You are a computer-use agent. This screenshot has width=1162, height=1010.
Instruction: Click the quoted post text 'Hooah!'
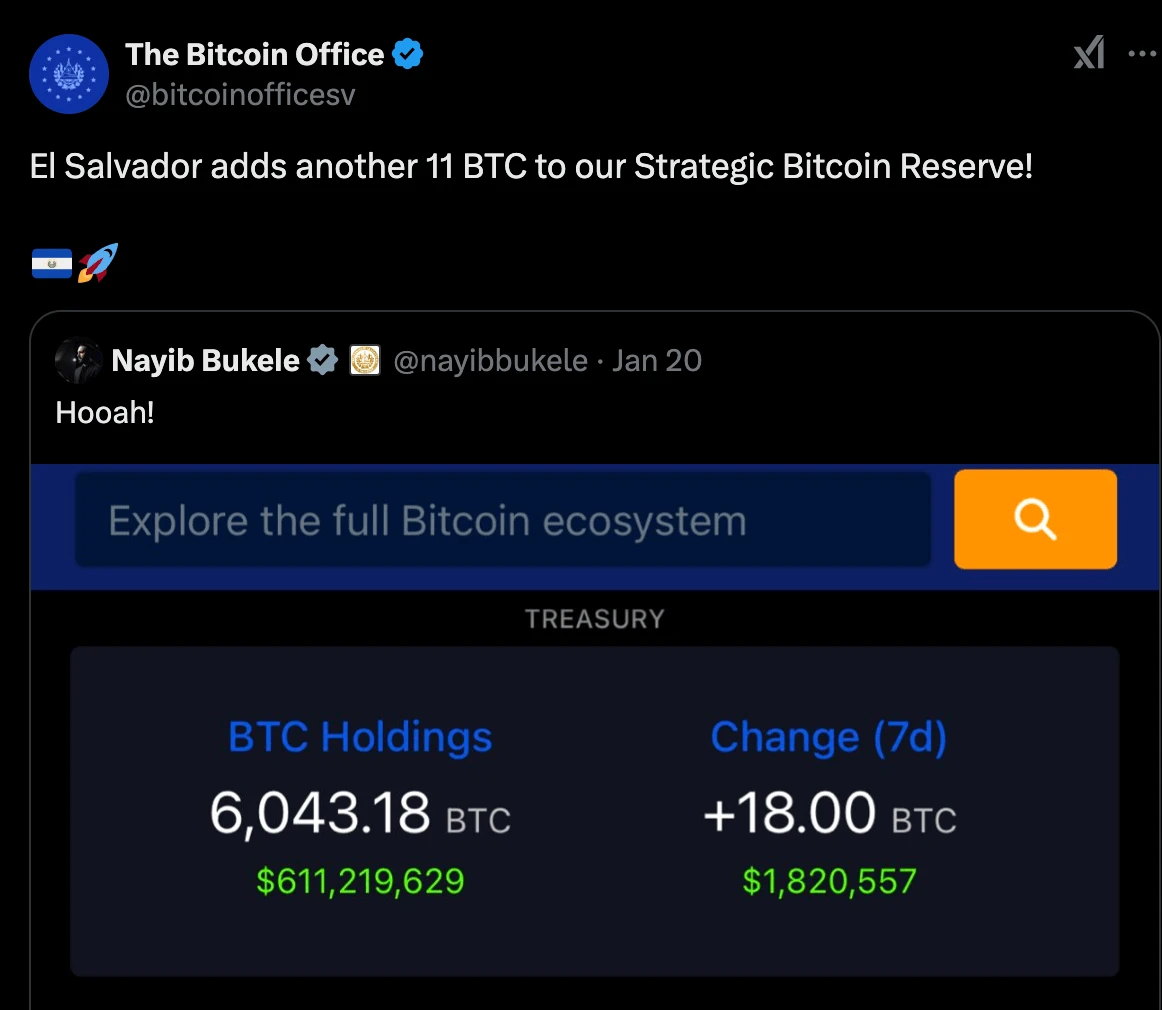105,413
